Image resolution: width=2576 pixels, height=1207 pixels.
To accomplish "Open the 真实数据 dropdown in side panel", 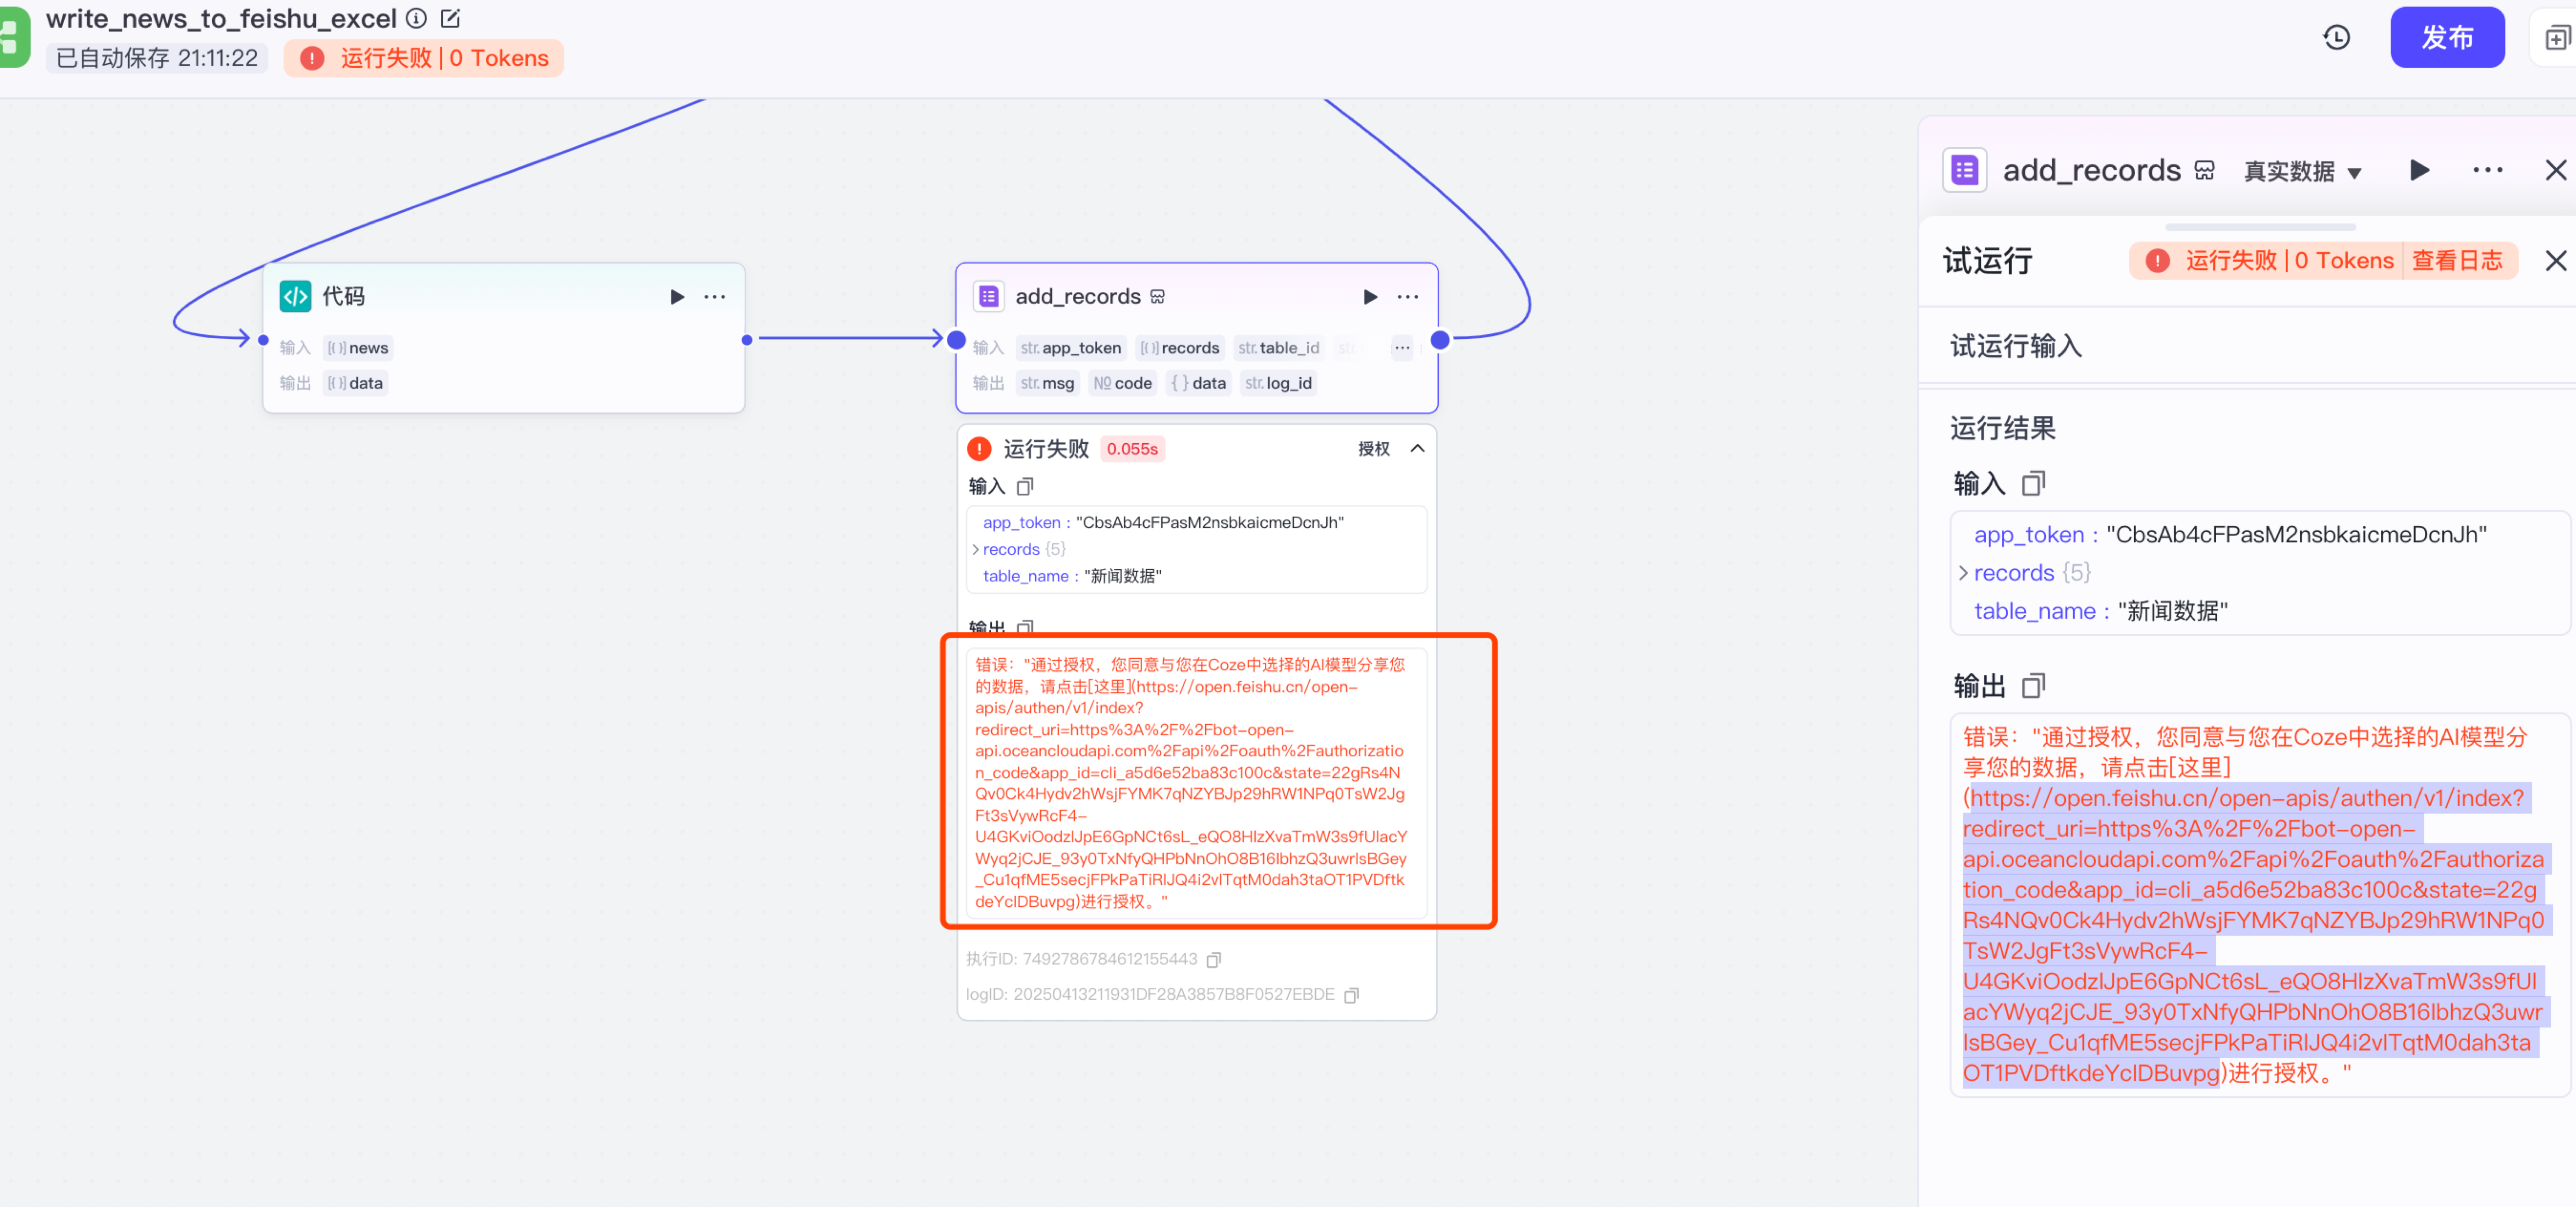I will [2303, 172].
